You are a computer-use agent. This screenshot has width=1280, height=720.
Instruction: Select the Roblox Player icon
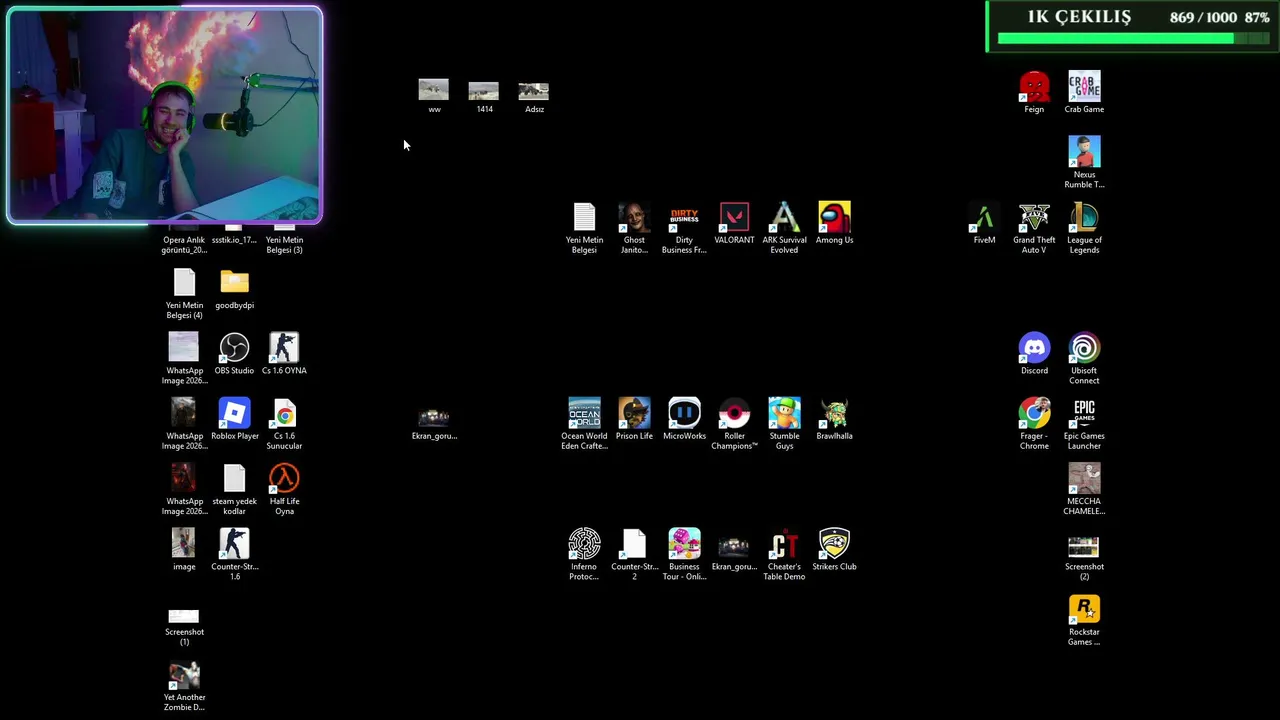coord(234,414)
